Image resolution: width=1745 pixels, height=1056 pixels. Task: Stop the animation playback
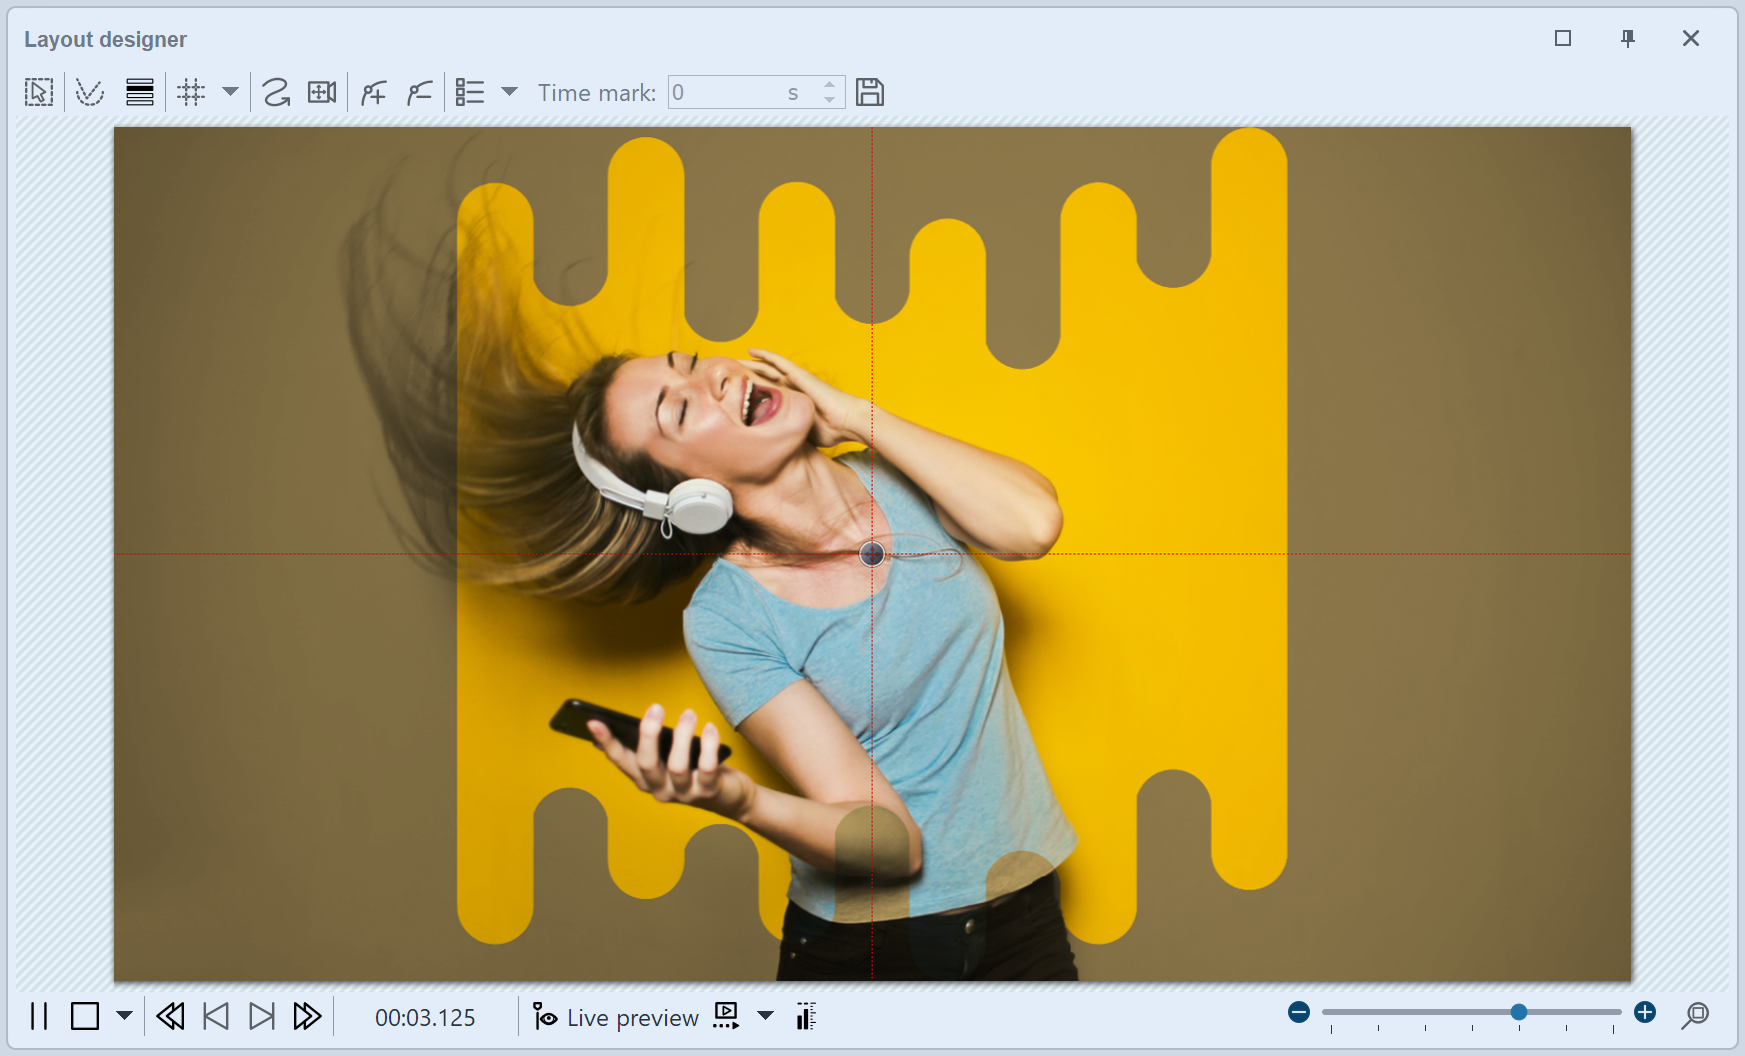pyautogui.click(x=86, y=1016)
